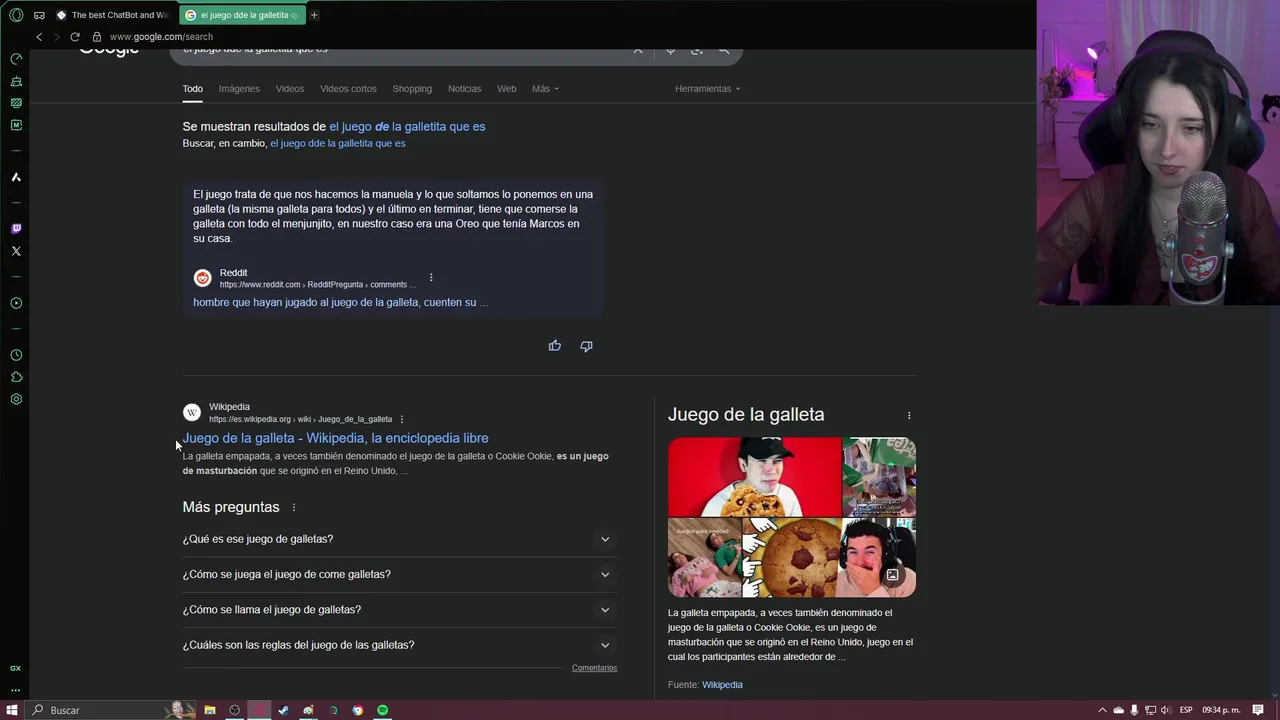
Task: Click the thumbs down feedback icon
Action: [x=586, y=346]
